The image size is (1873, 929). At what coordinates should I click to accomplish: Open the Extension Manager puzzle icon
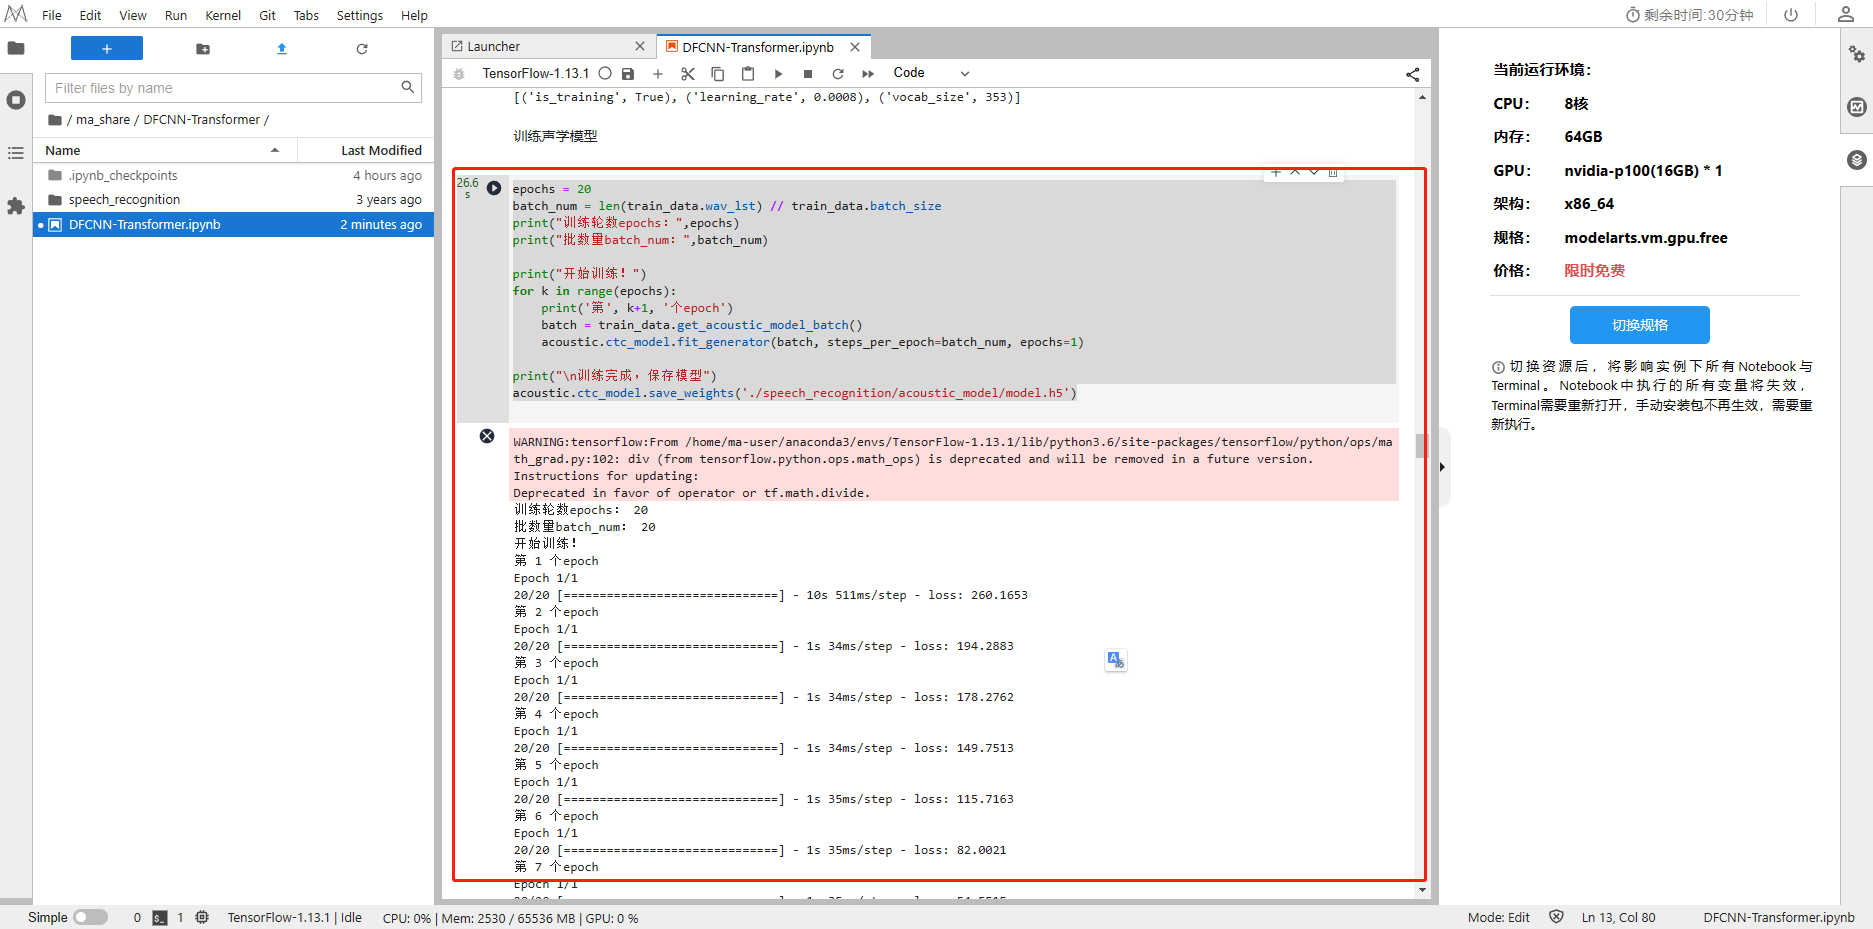point(16,206)
